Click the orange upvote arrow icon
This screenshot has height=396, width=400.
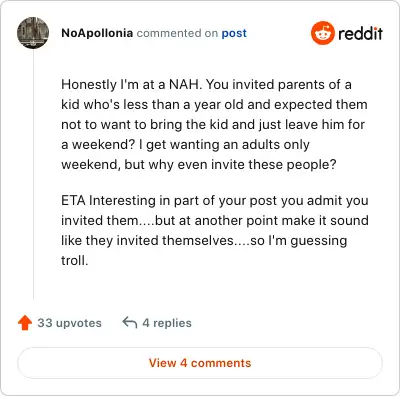(25, 323)
